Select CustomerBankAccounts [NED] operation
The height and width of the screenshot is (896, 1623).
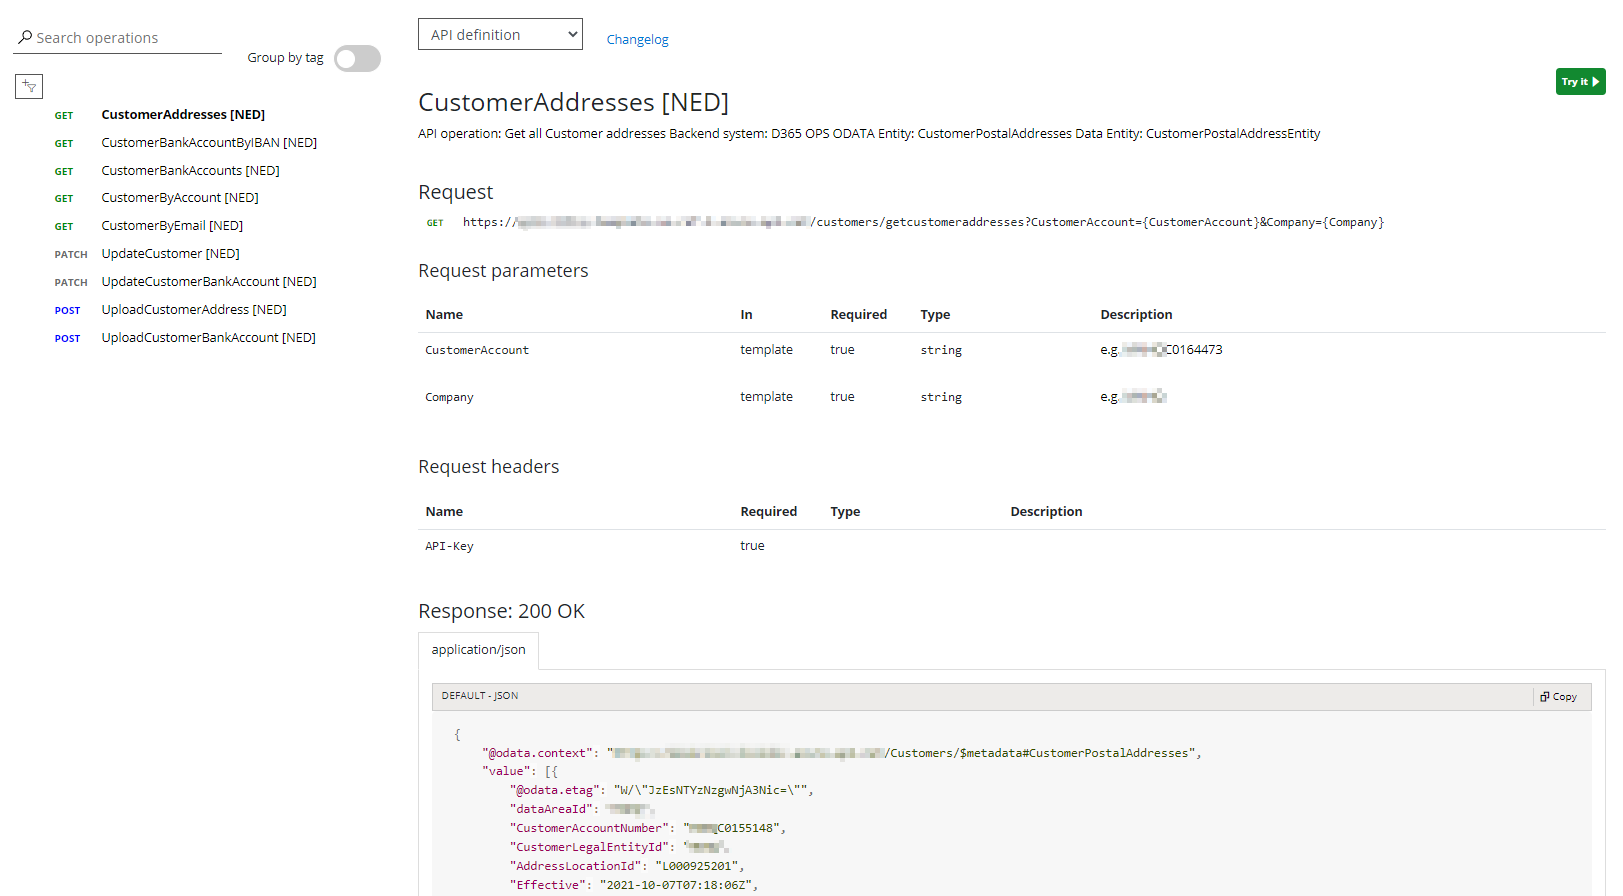point(190,171)
